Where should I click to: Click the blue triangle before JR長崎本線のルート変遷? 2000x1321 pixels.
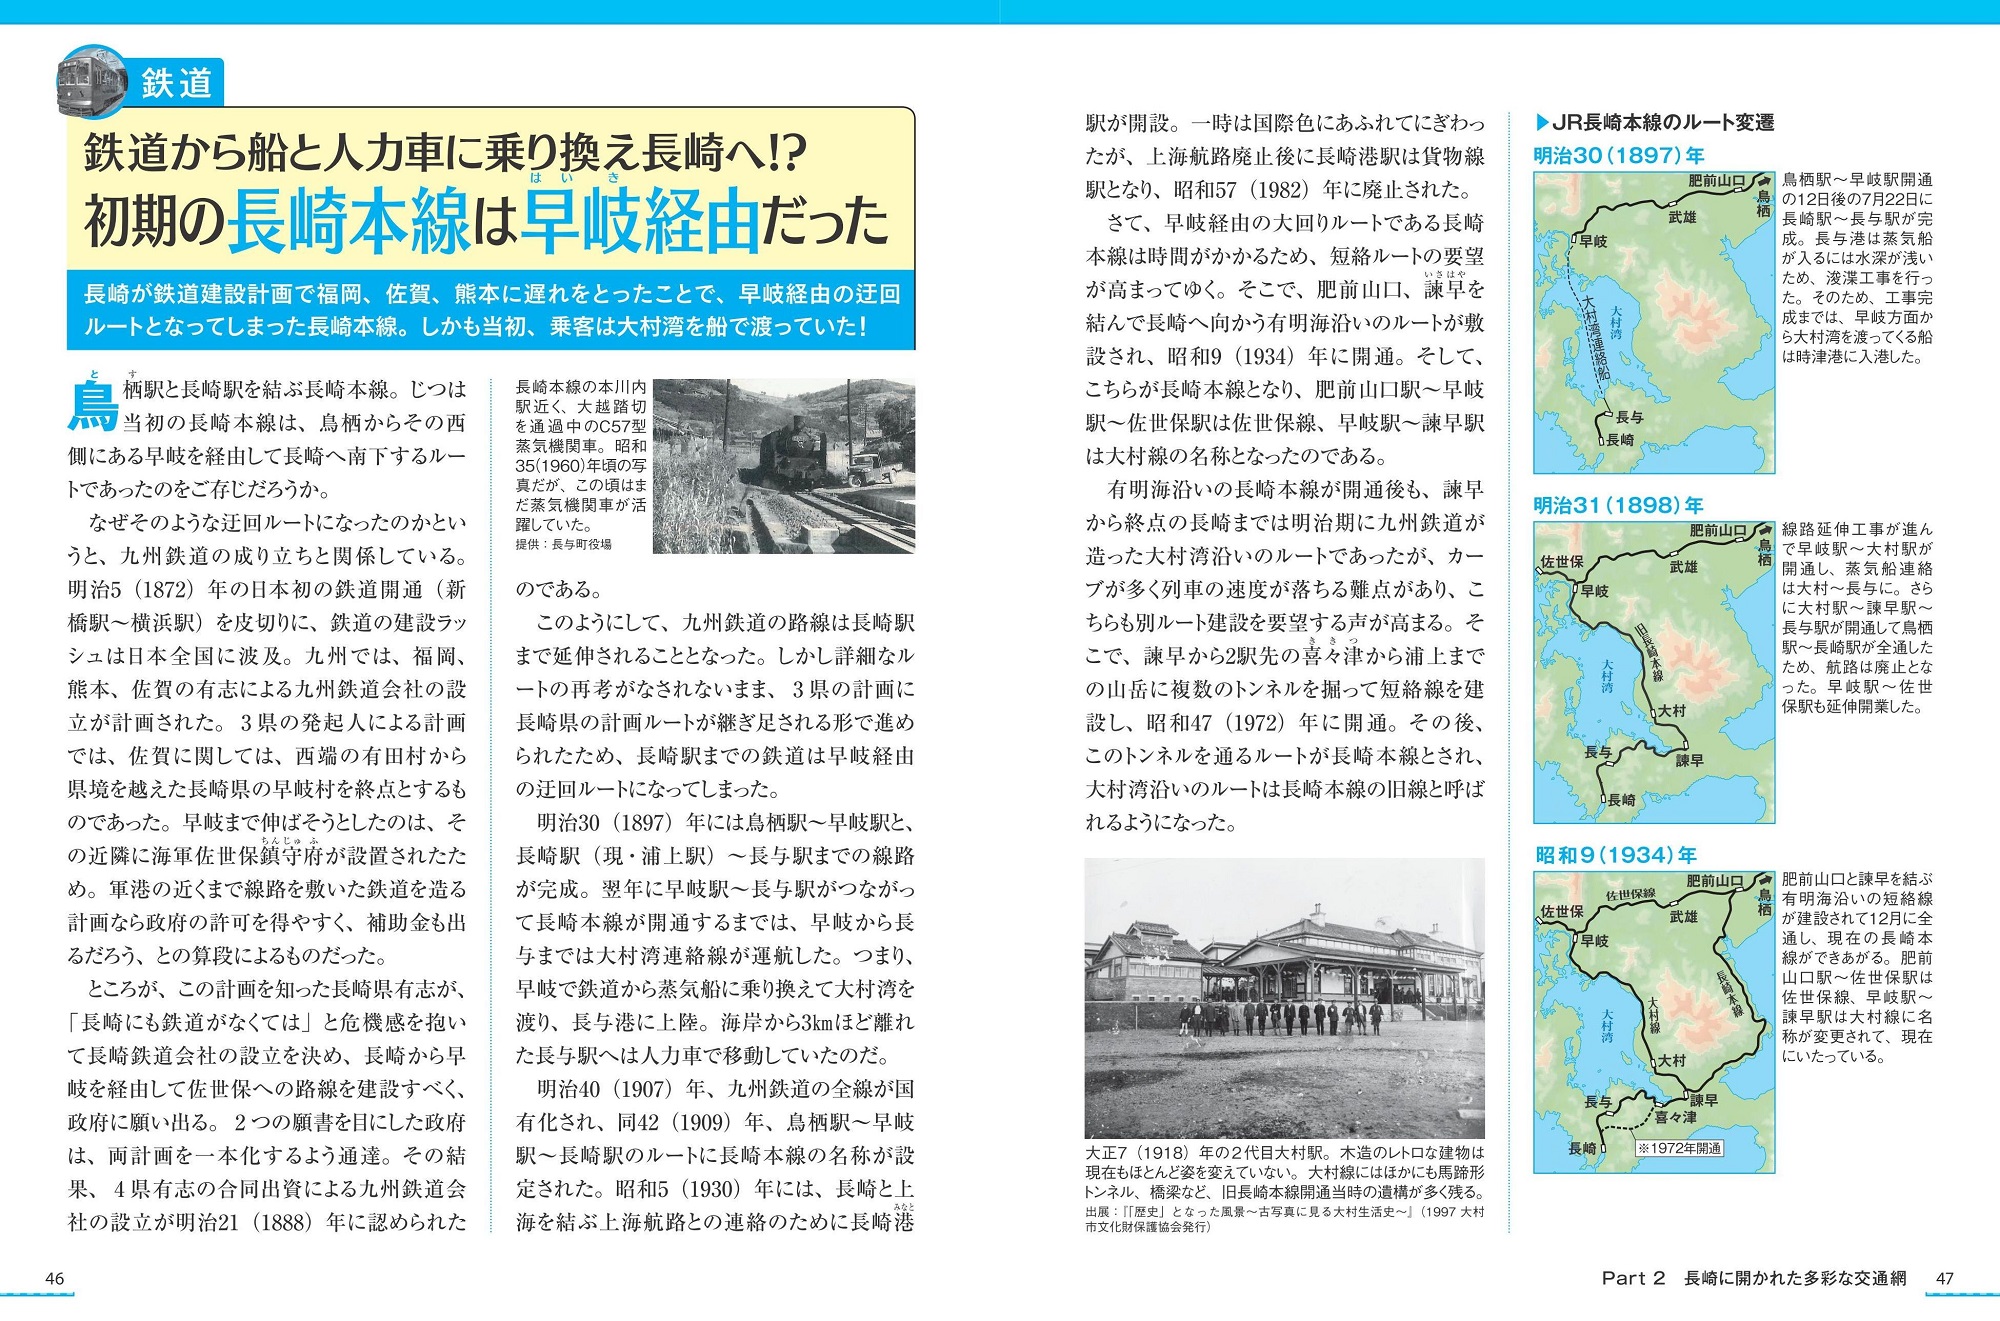(x=1541, y=122)
